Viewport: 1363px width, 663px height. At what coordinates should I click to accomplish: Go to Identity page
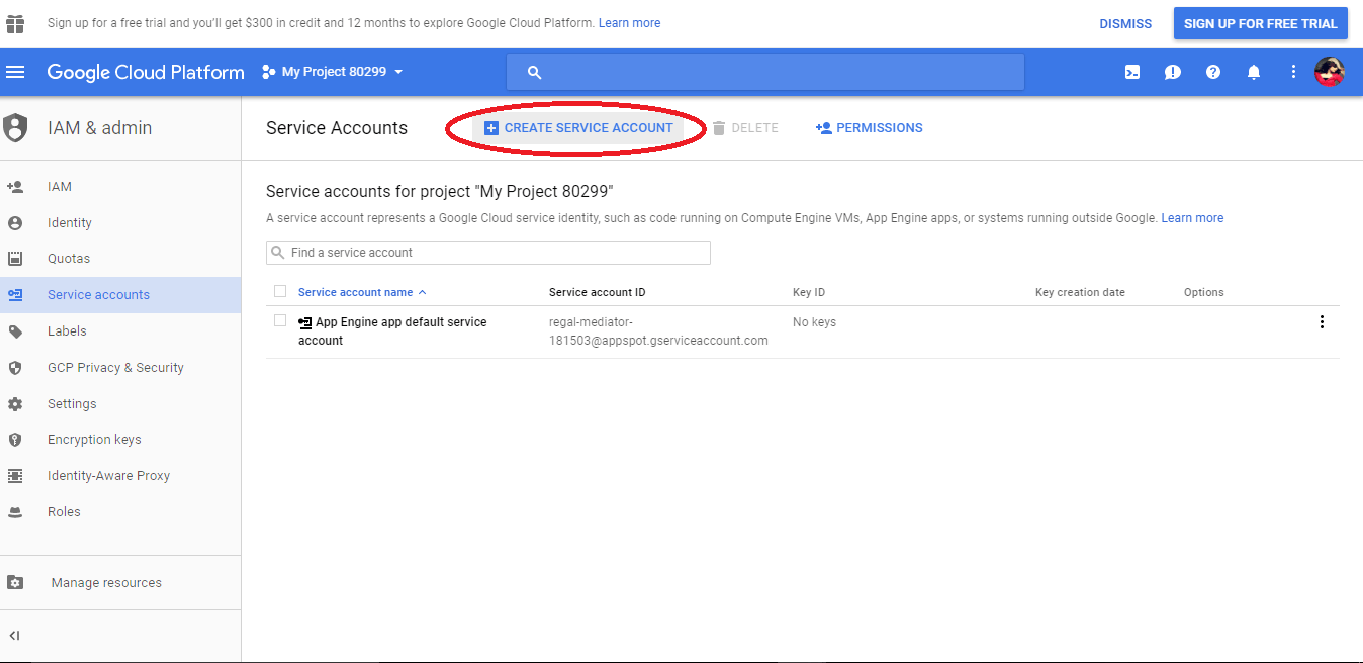point(70,223)
